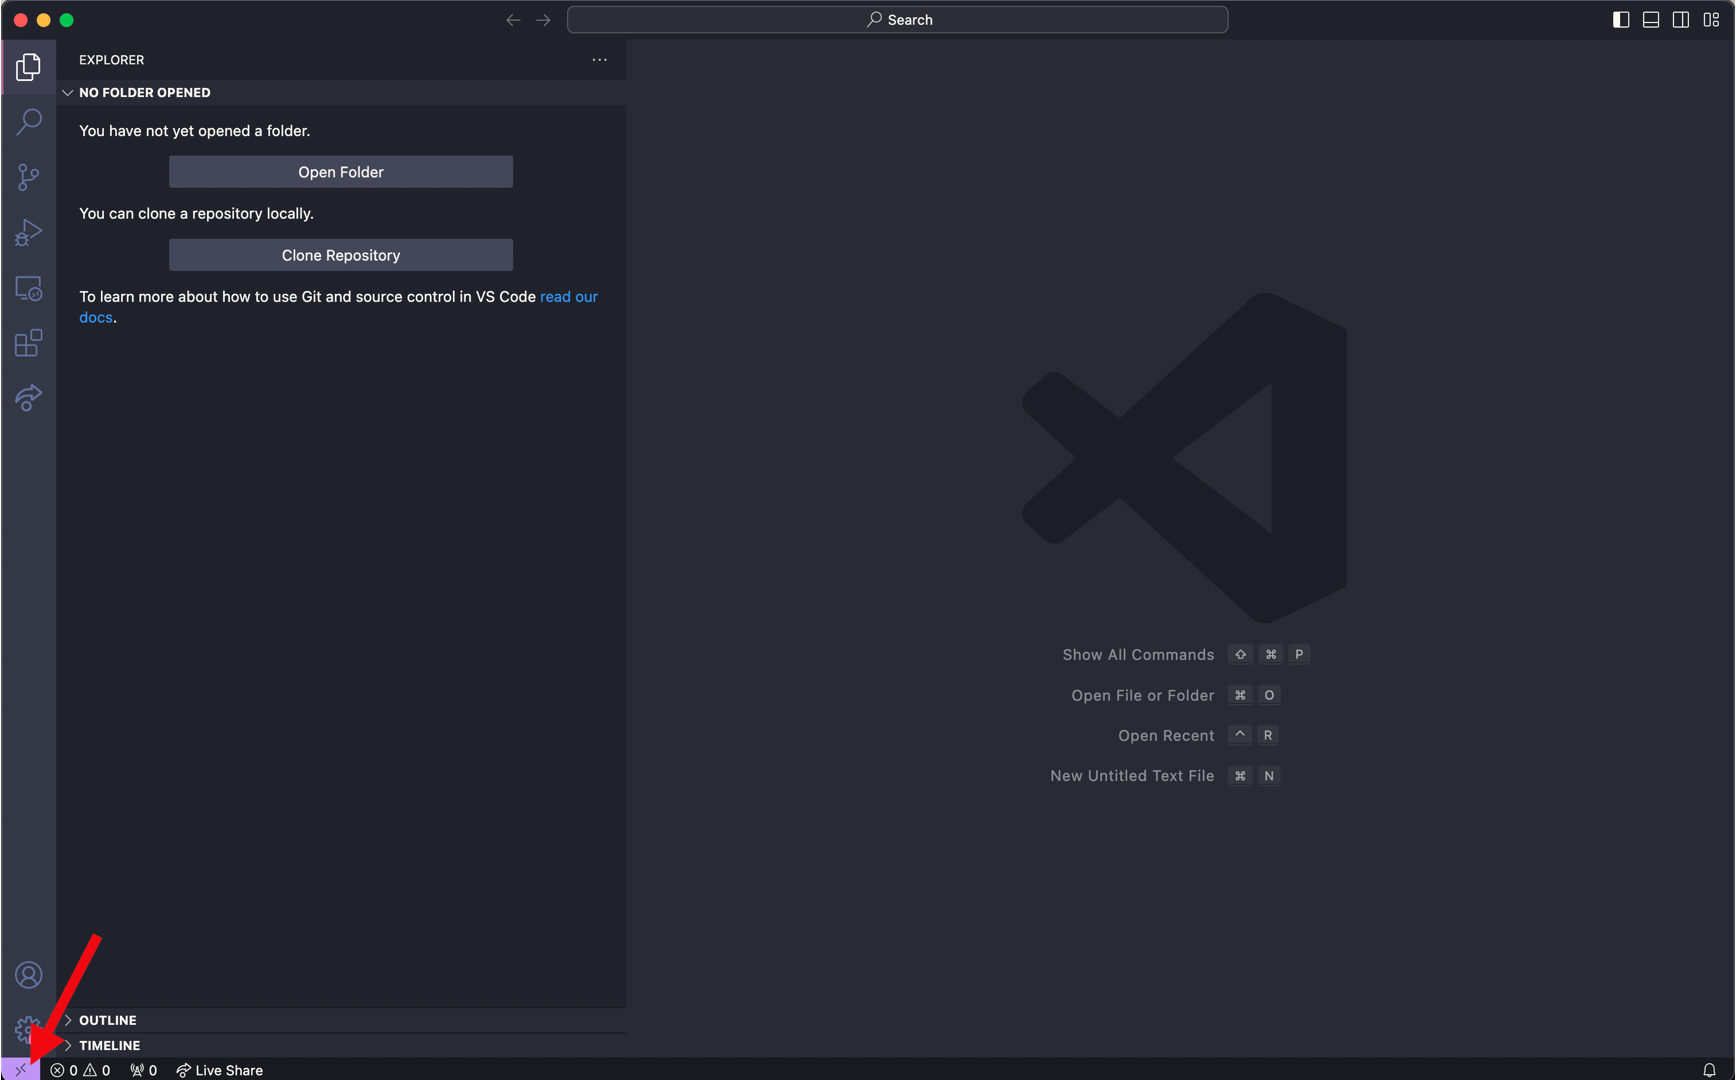The width and height of the screenshot is (1736, 1080).
Task: Toggle the primary side bar visibility
Action: point(1621,20)
